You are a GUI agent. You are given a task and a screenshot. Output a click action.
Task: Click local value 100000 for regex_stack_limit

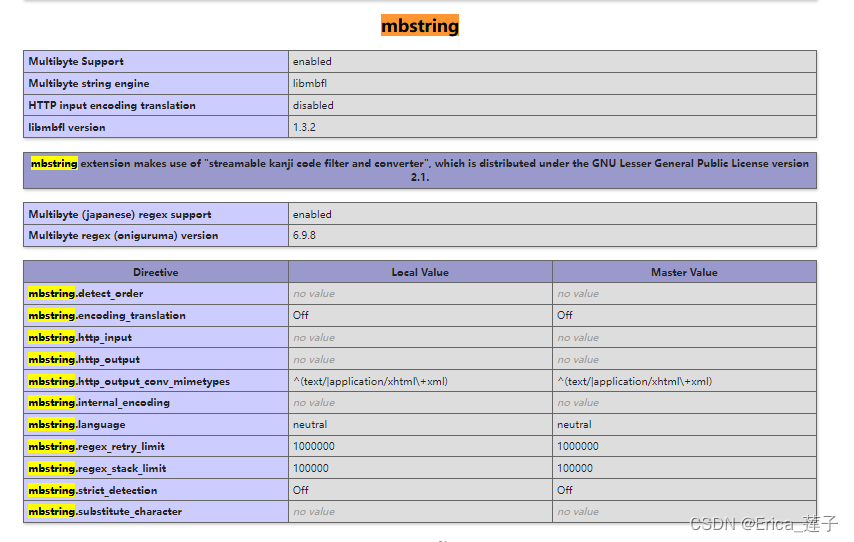coord(310,468)
